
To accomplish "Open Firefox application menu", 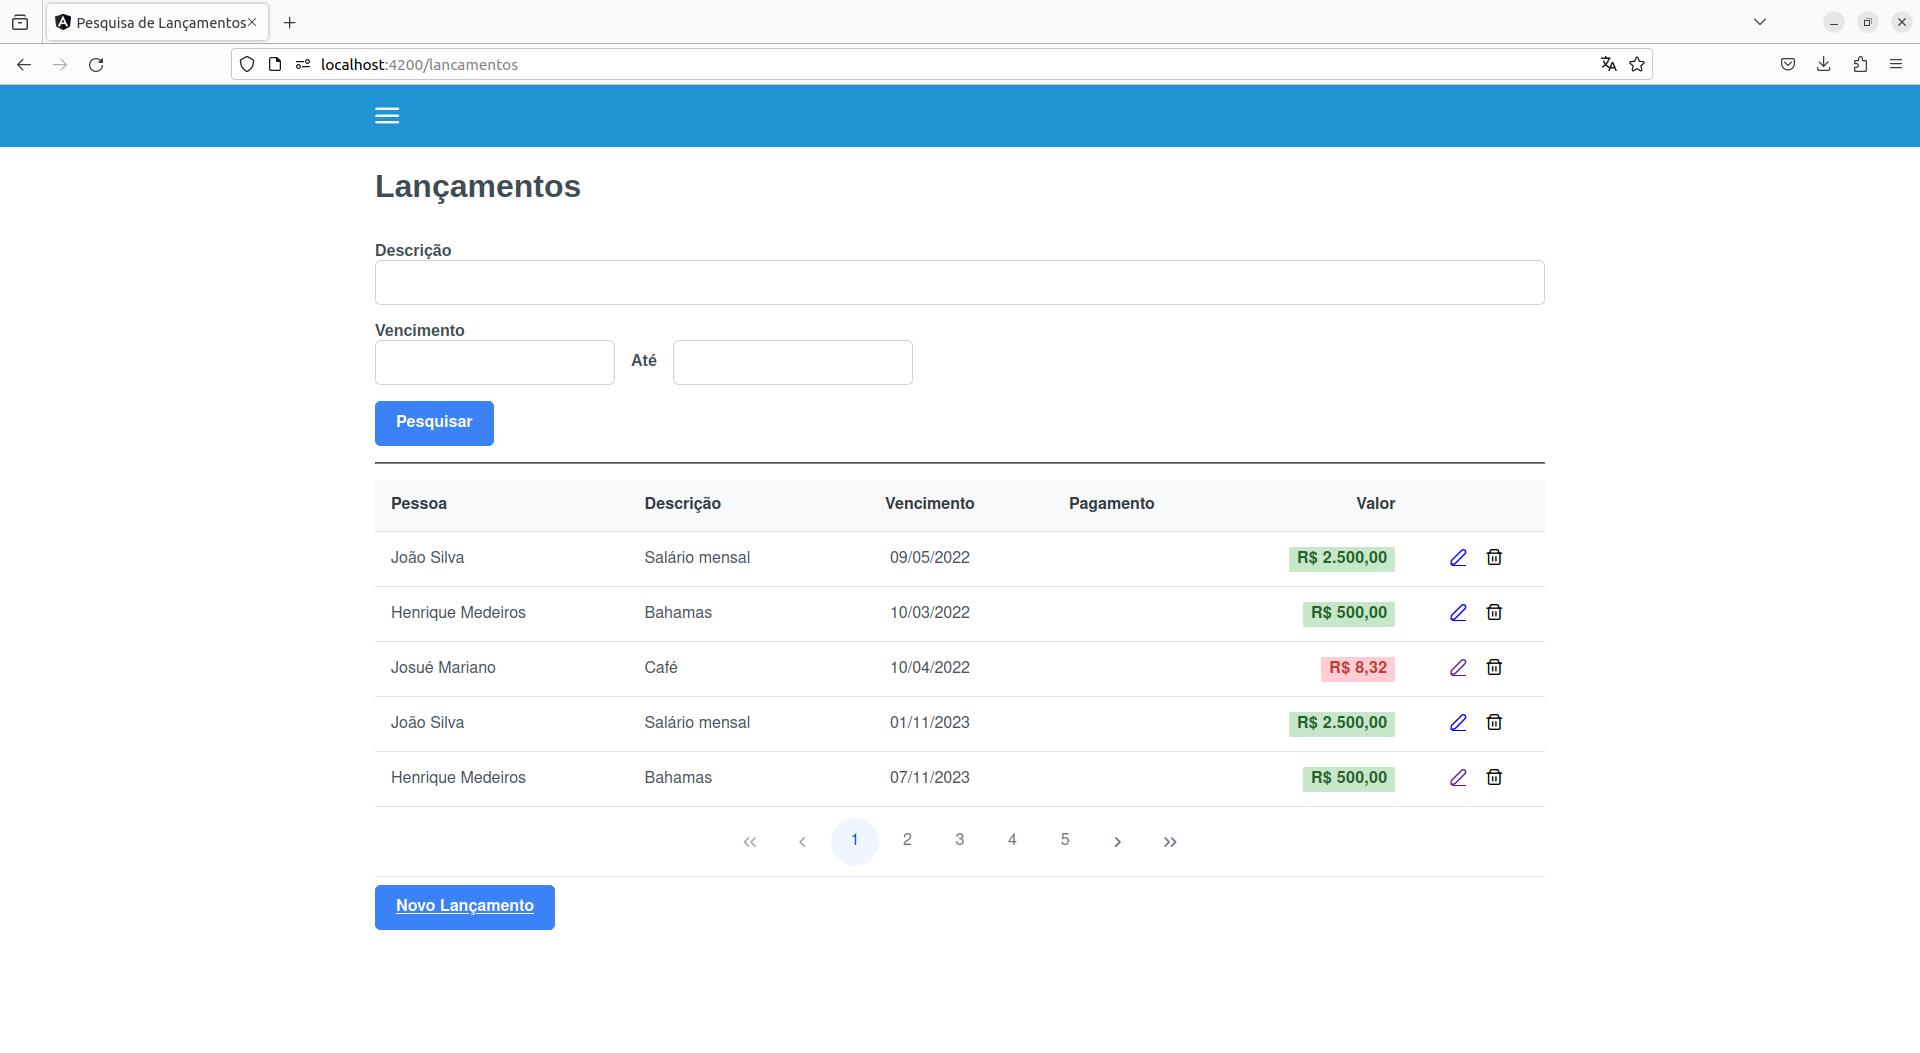I will click(1896, 65).
